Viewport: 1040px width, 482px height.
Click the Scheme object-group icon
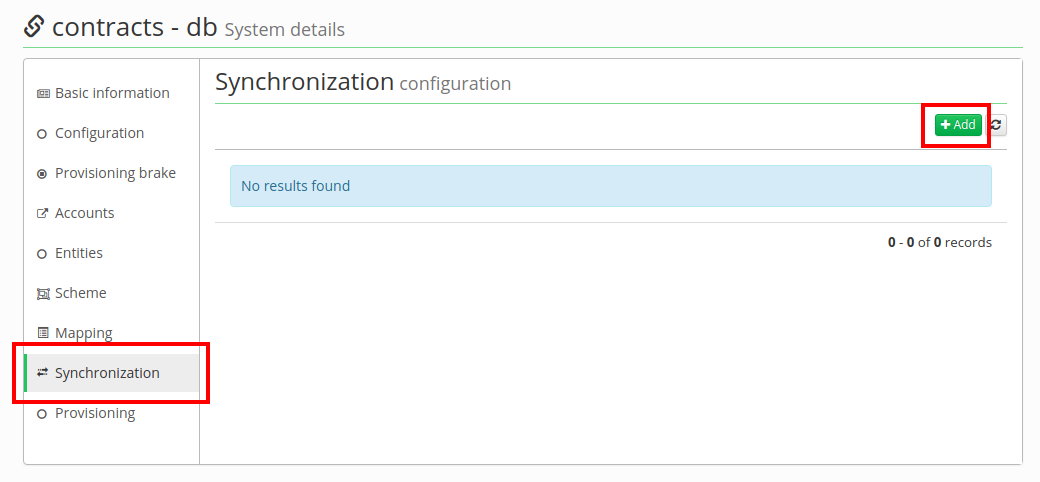pyautogui.click(x=42, y=294)
